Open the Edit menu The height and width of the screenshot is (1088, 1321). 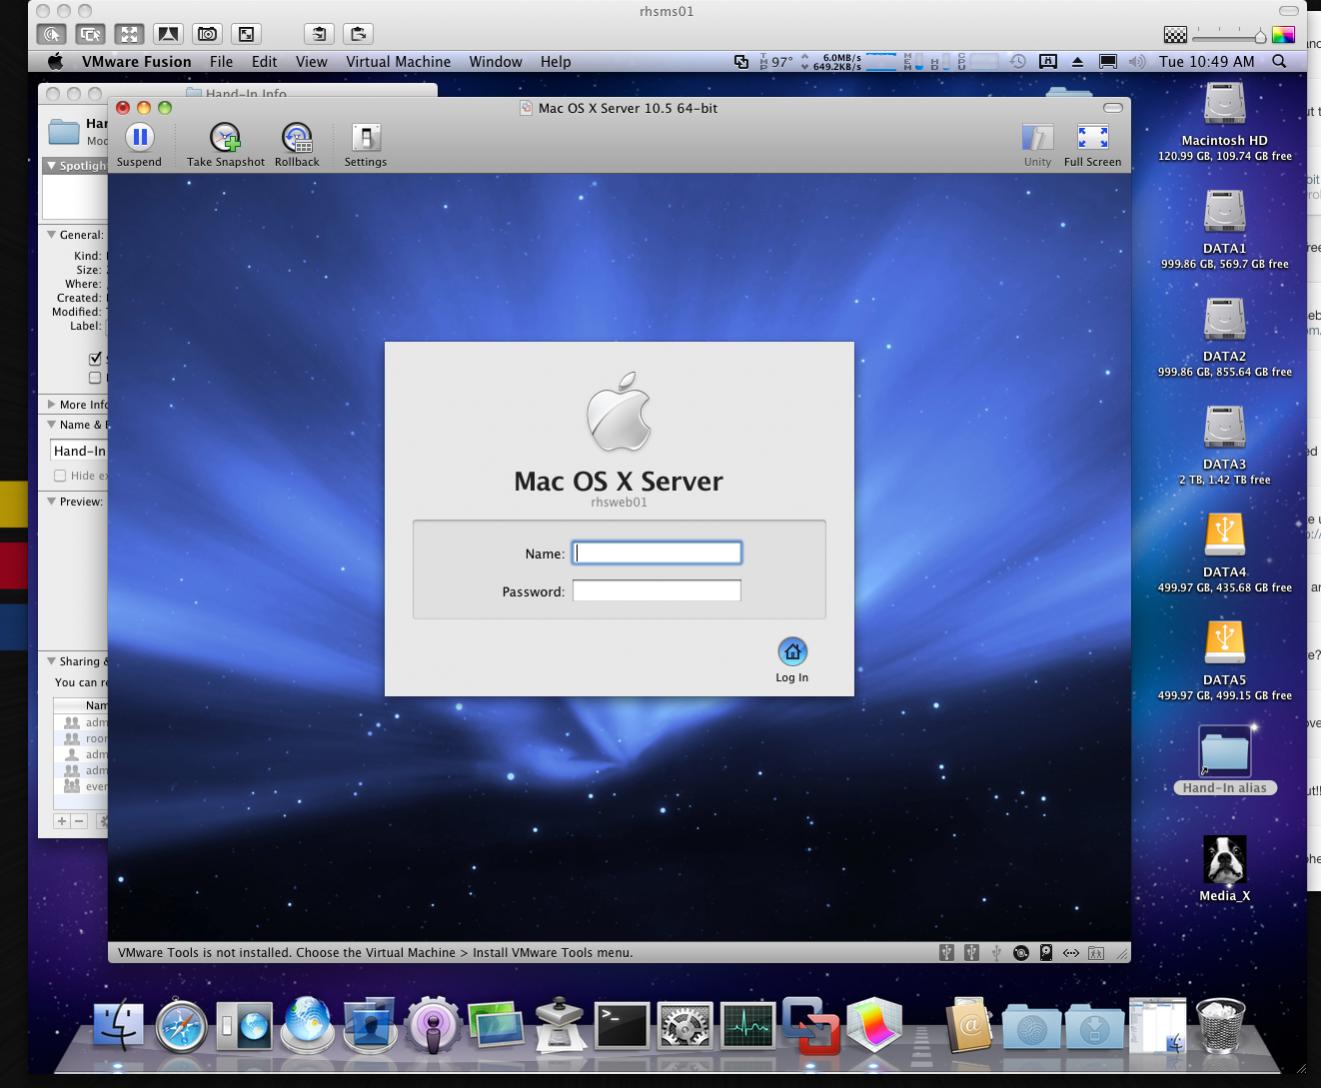[x=264, y=61]
